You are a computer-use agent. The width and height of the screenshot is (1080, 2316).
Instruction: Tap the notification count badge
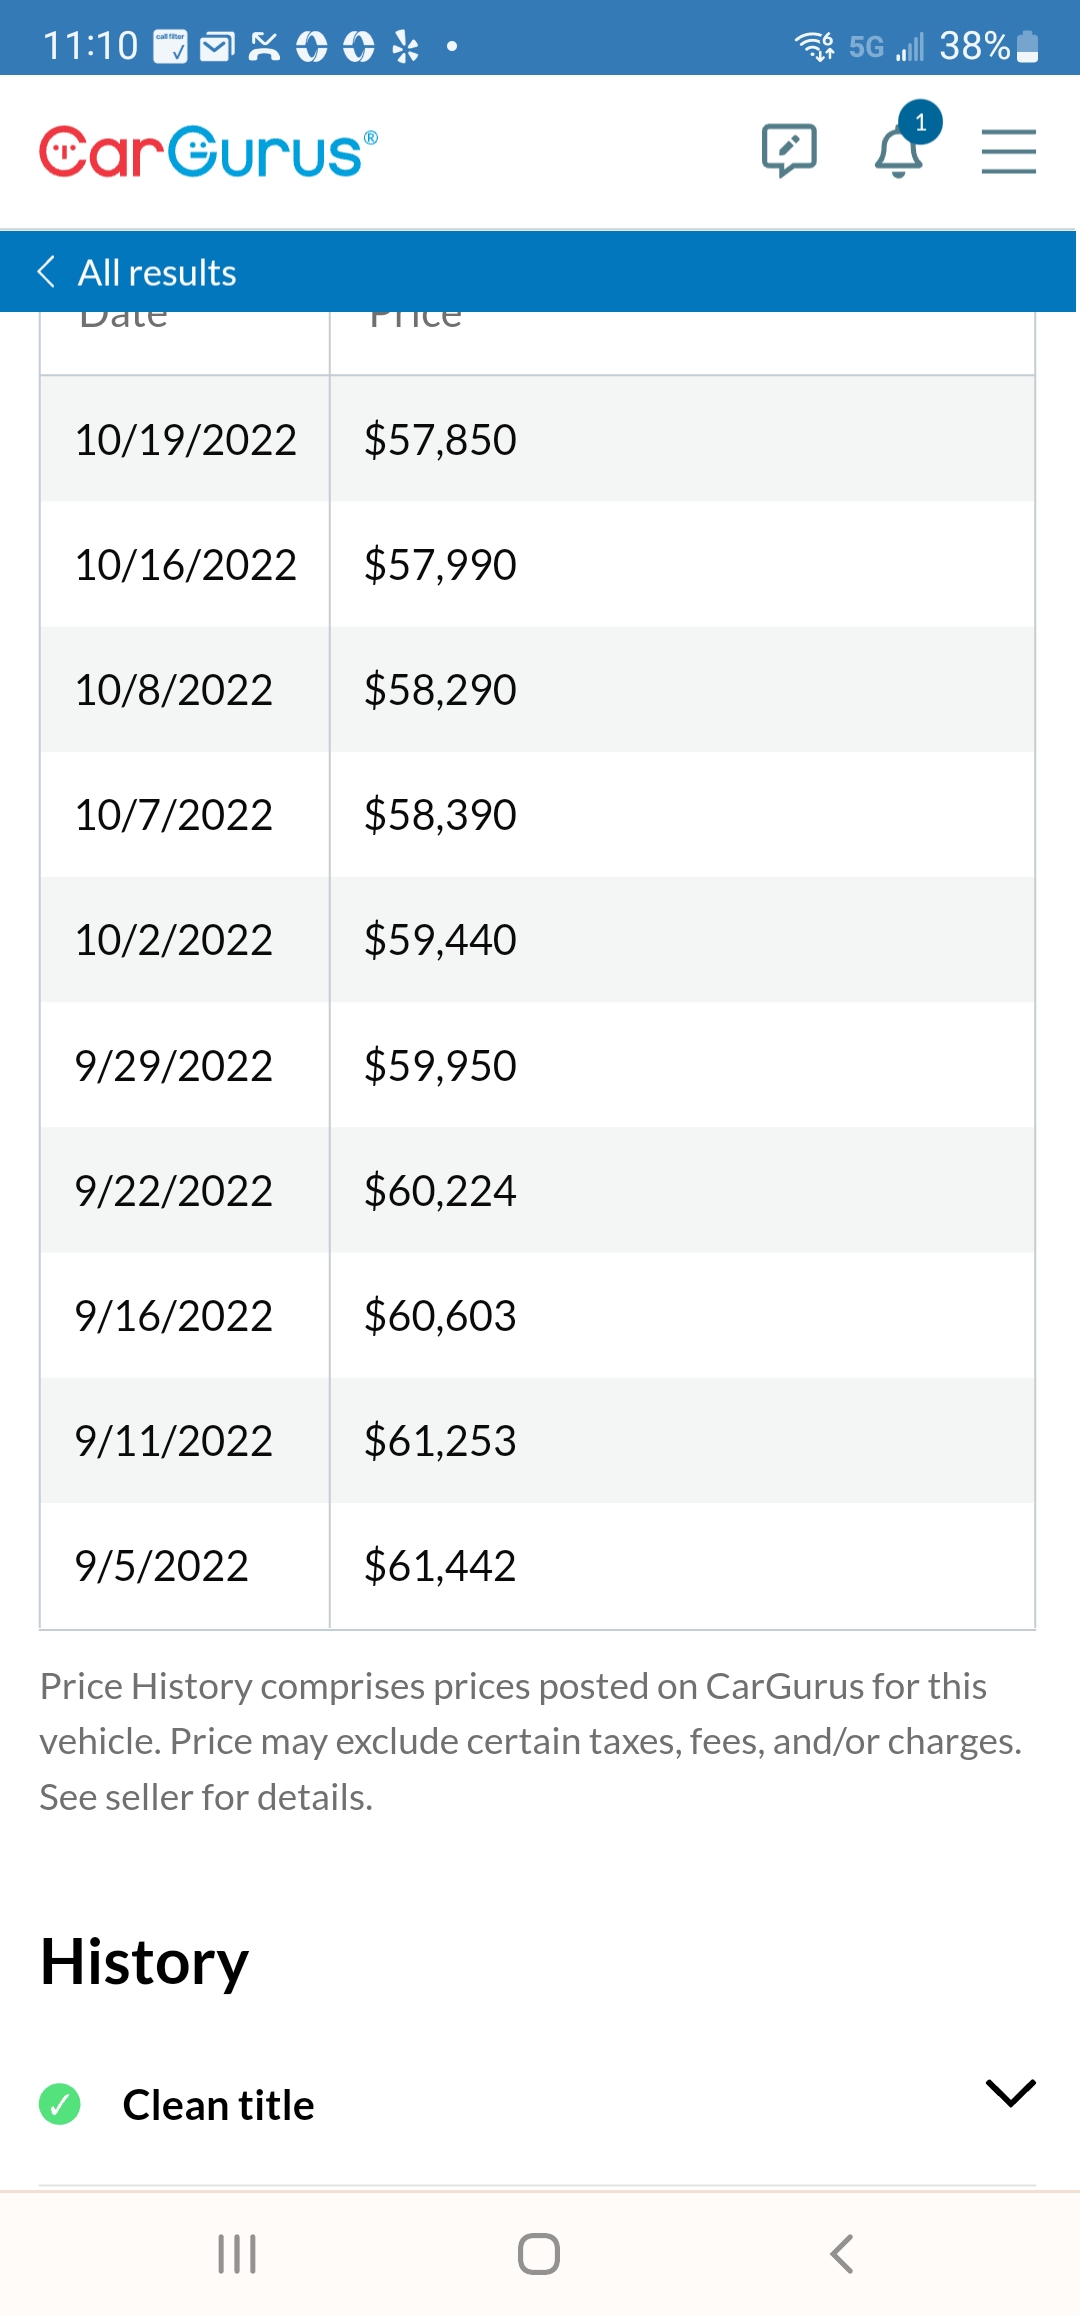click(920, 123)
